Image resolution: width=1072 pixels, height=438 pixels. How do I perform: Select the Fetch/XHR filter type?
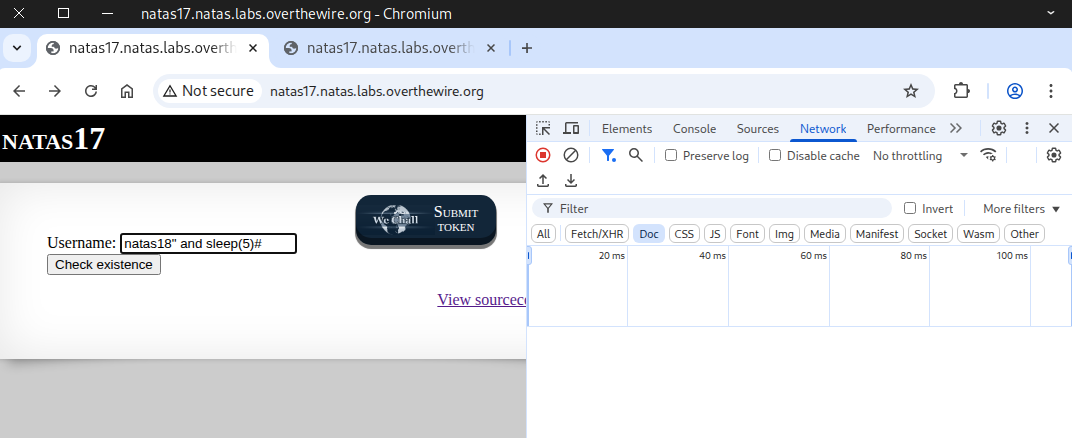tap(596, 234)
